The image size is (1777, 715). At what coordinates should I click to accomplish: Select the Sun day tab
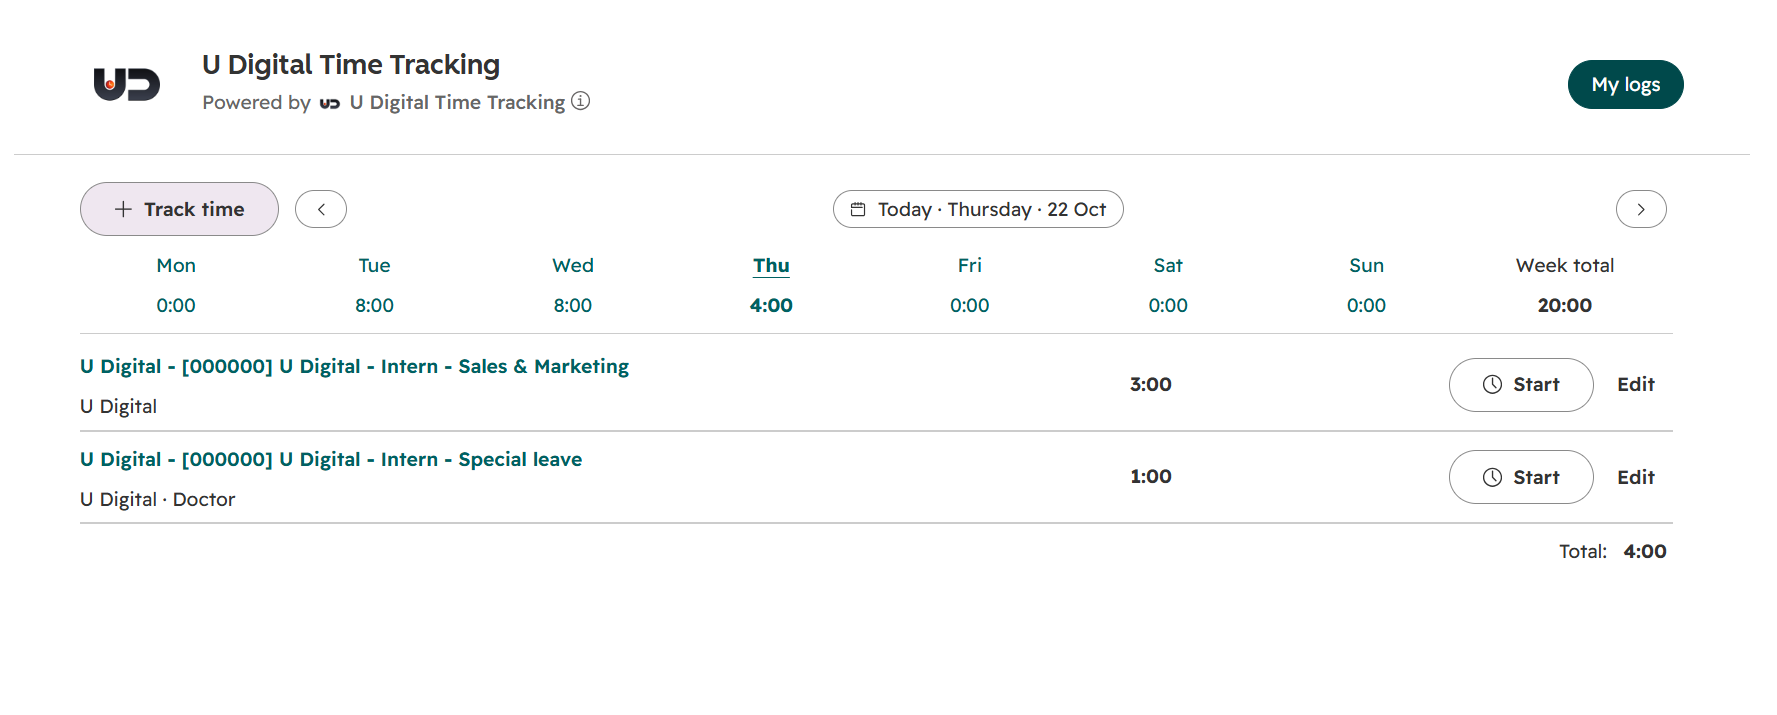(1366, 285)
